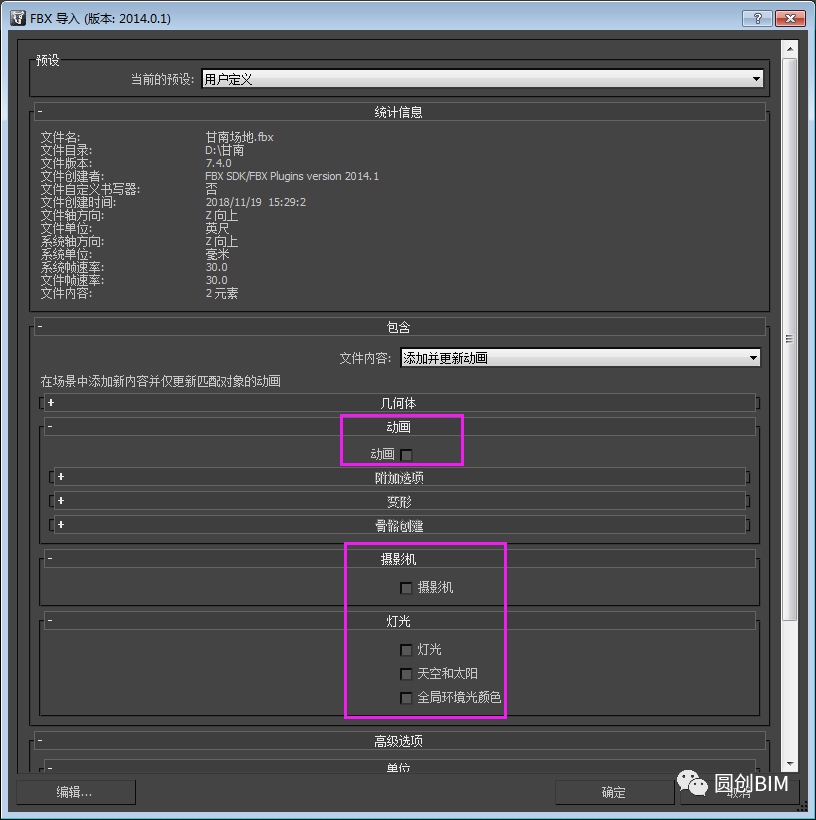Image resolution: width=816 pixels, height=820 pixels.
Task: Enable the 全局环境光颜色 checkbox
Action: (406, 697)
